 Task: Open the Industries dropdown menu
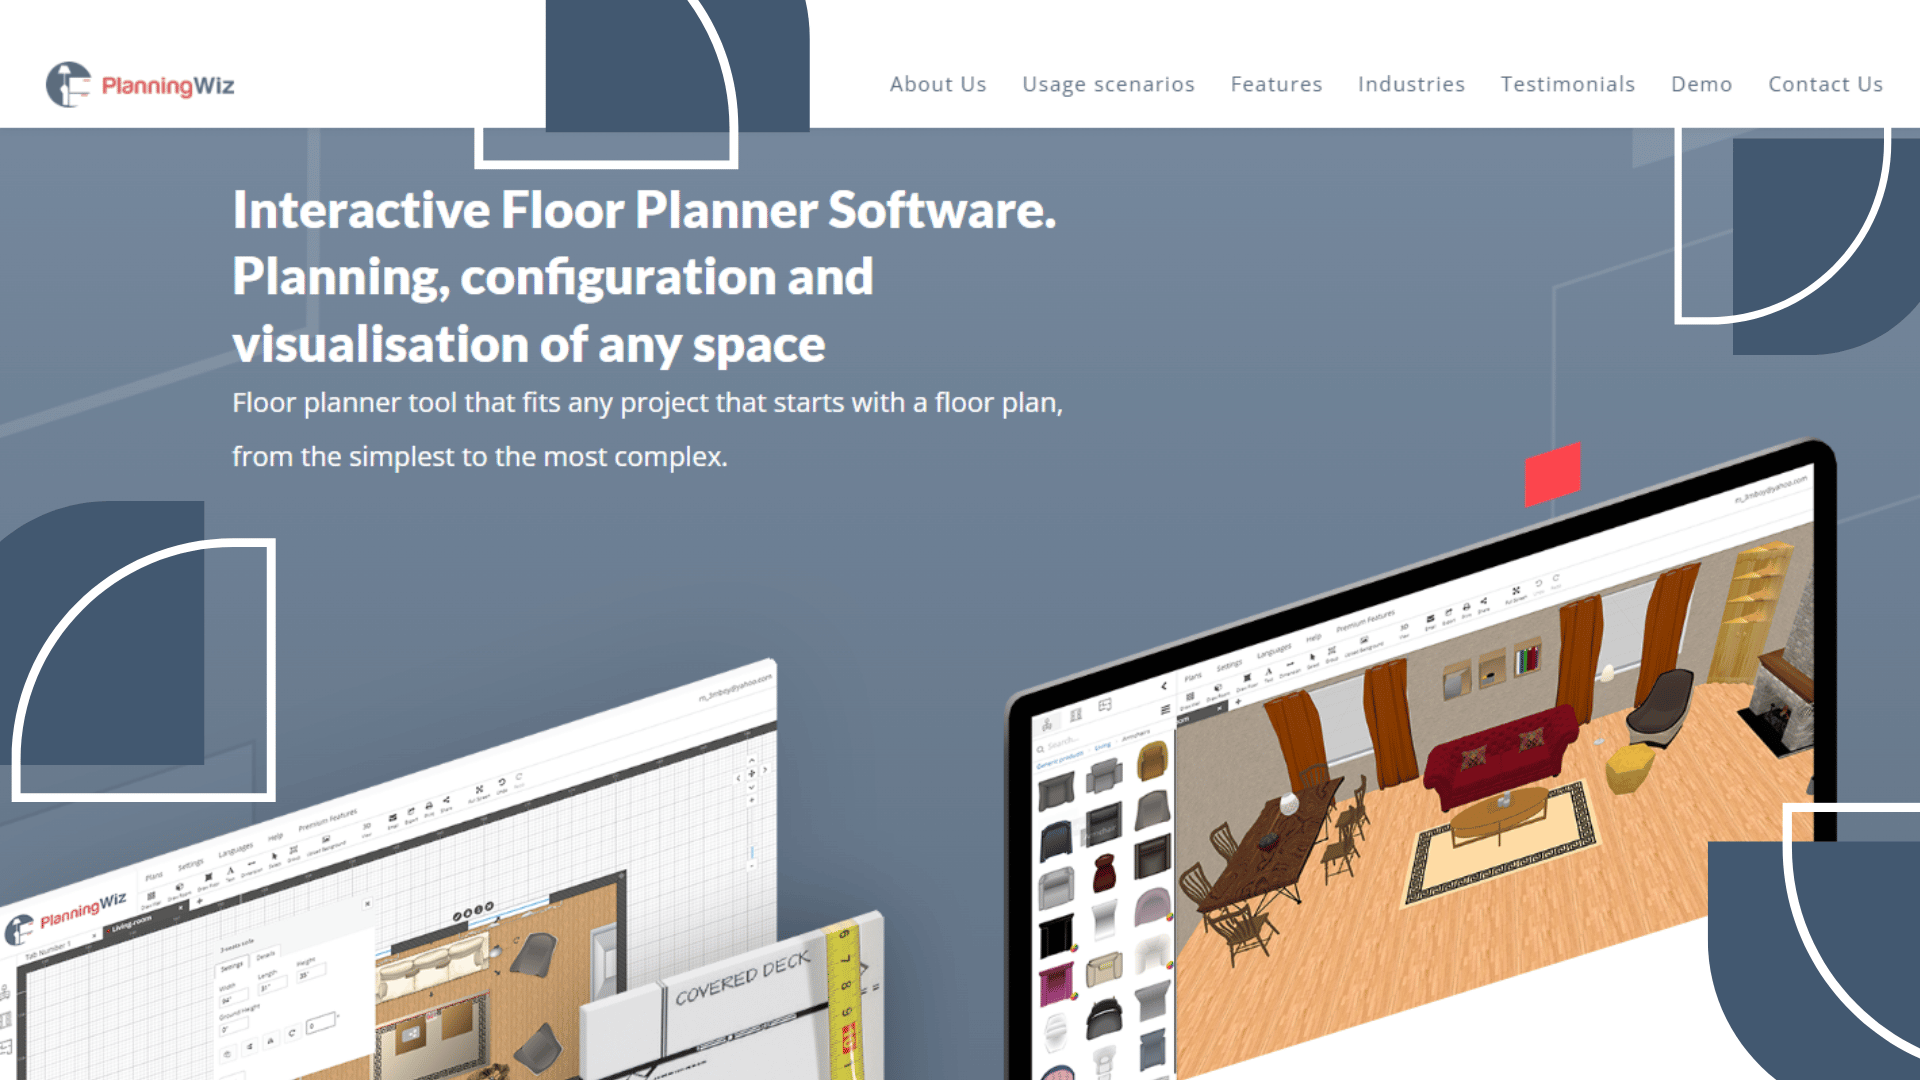[x=1411, y=83]
